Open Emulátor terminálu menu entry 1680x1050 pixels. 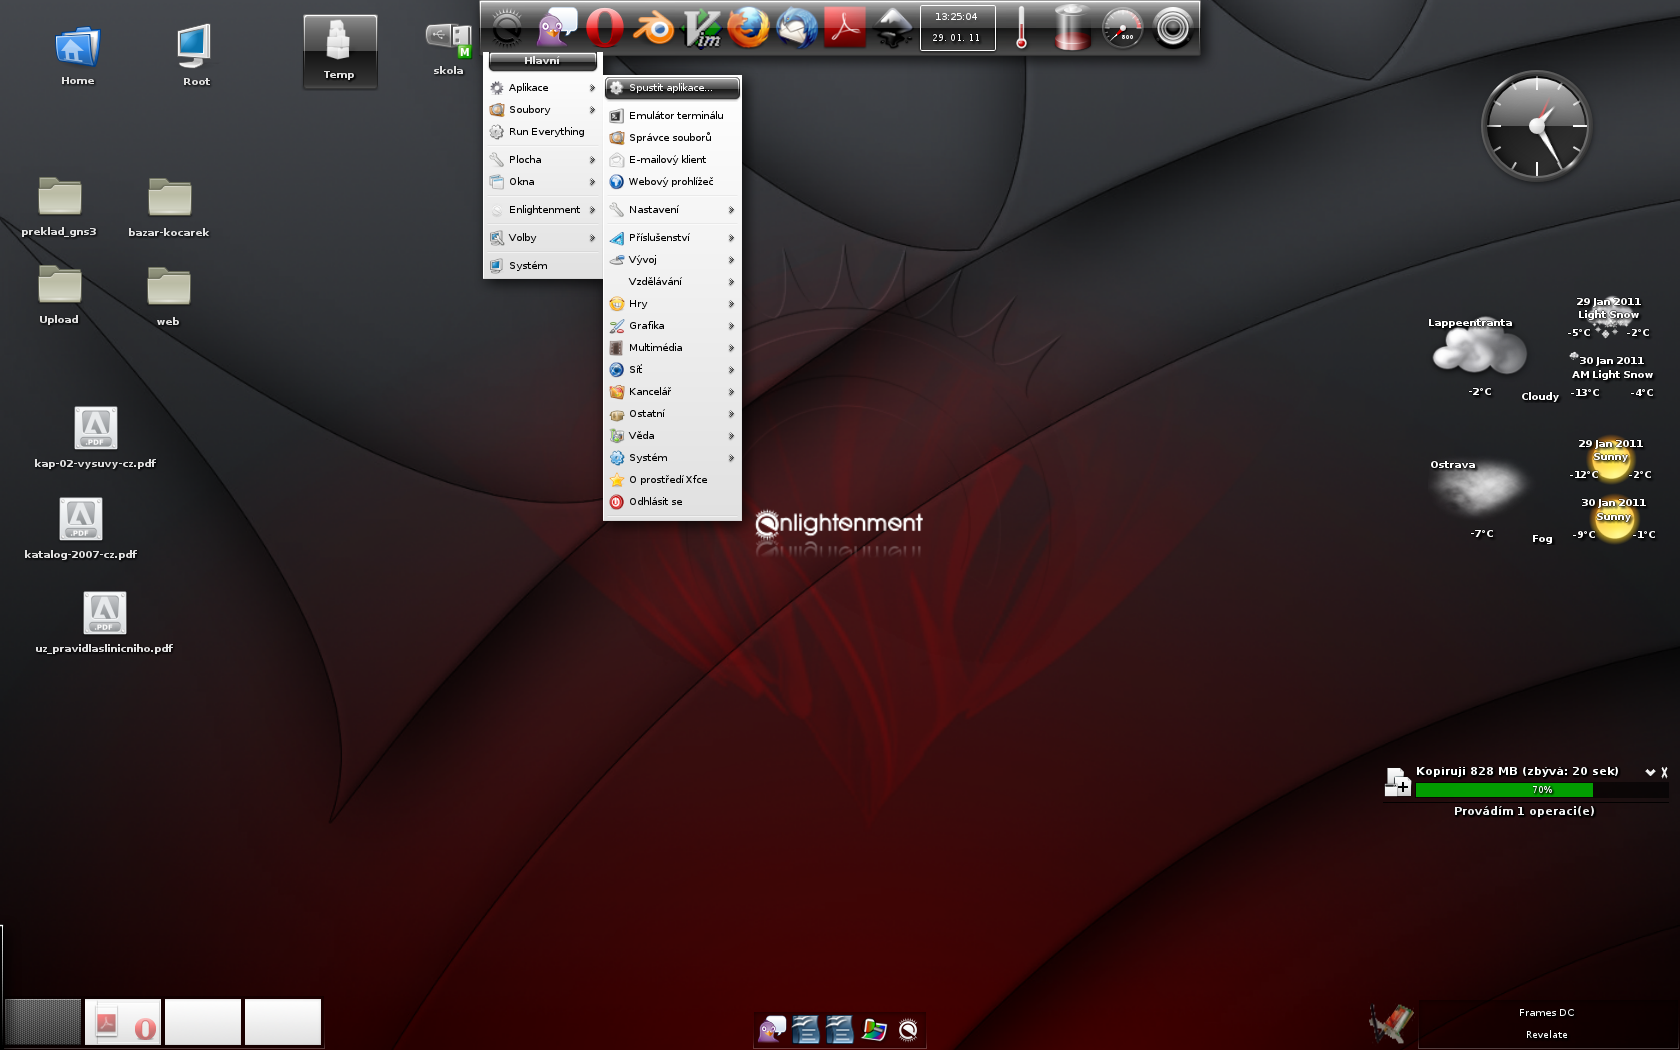coord(672,116)
